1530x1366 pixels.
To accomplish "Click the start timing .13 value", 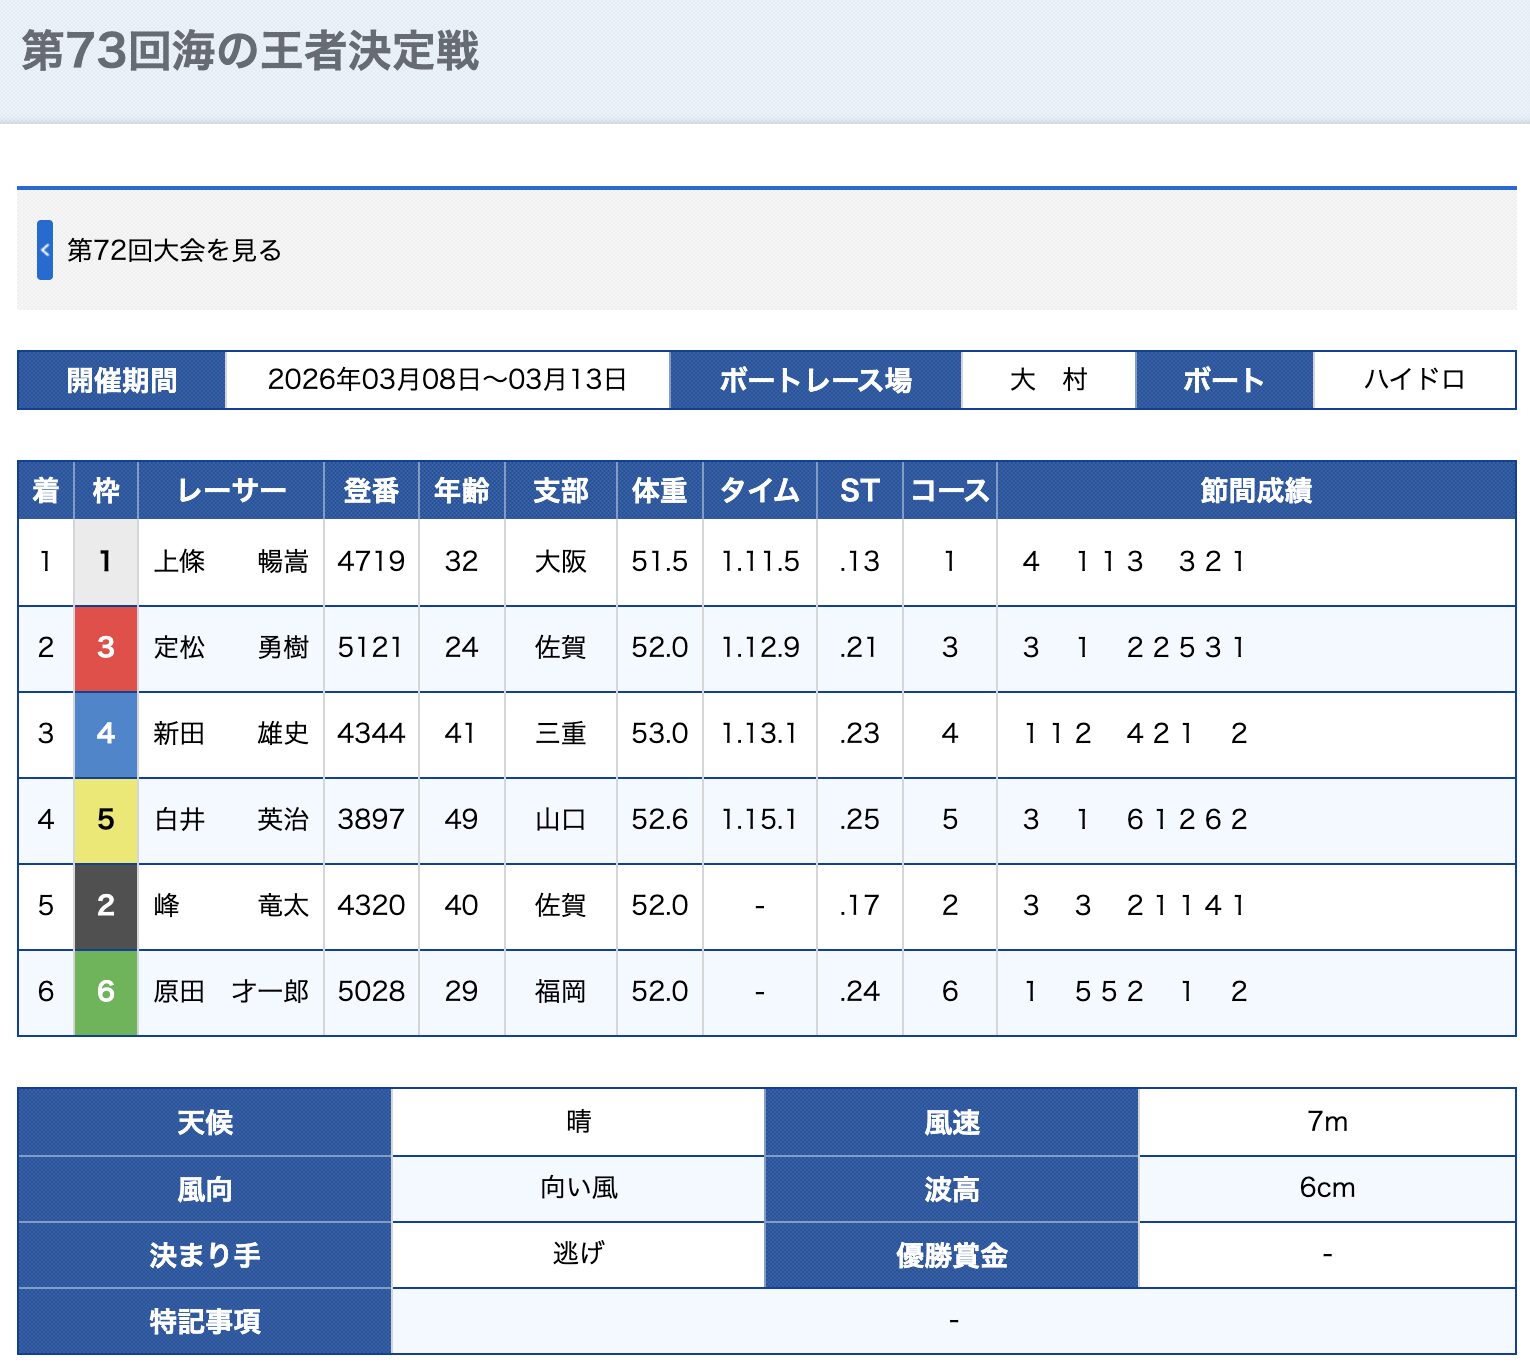I will click(860, 562).
